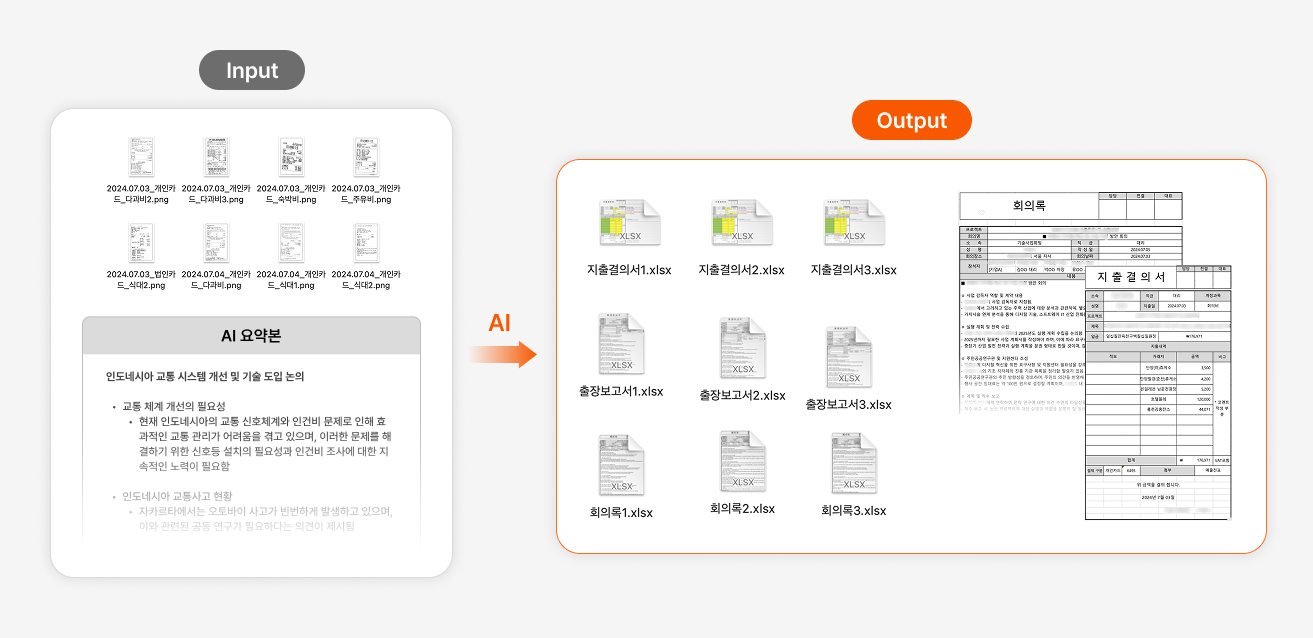Open the 지출결의서1.xlsx file icon
1313x638 pixels.
pos(628,224)
